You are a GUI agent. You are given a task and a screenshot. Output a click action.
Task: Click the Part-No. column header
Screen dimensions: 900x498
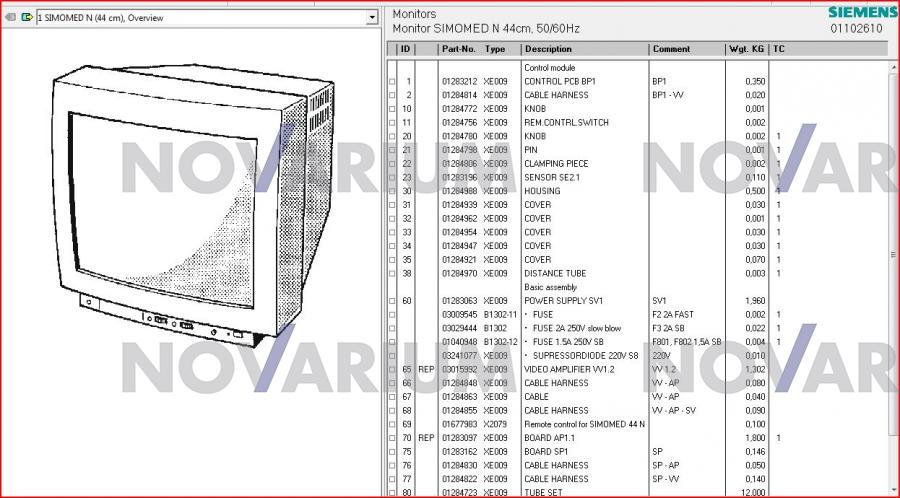[458, 49]
